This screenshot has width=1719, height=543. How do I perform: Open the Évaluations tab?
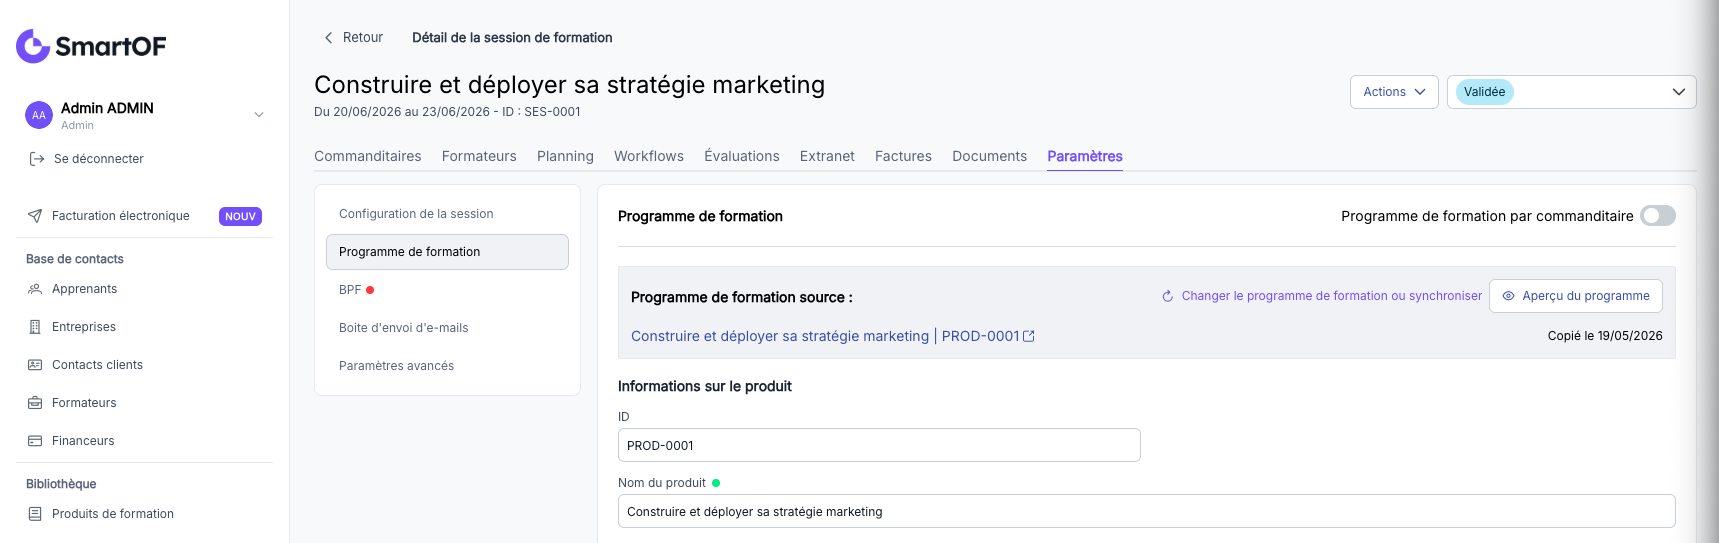742,156
